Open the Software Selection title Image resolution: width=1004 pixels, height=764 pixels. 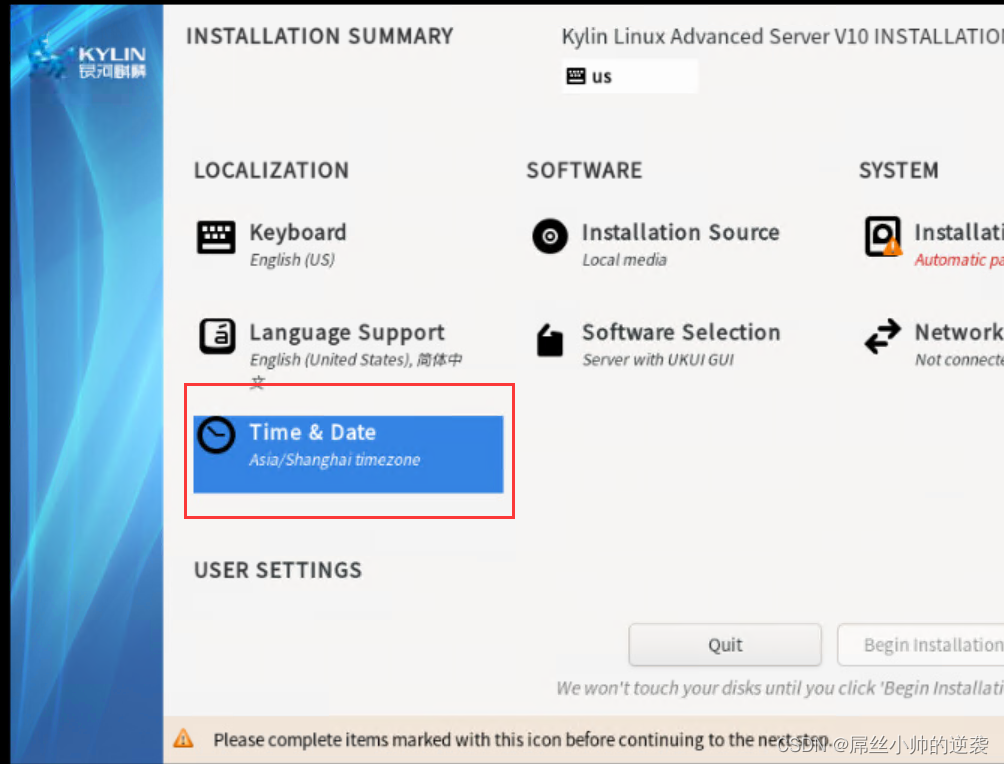click(x=681, y=332)
